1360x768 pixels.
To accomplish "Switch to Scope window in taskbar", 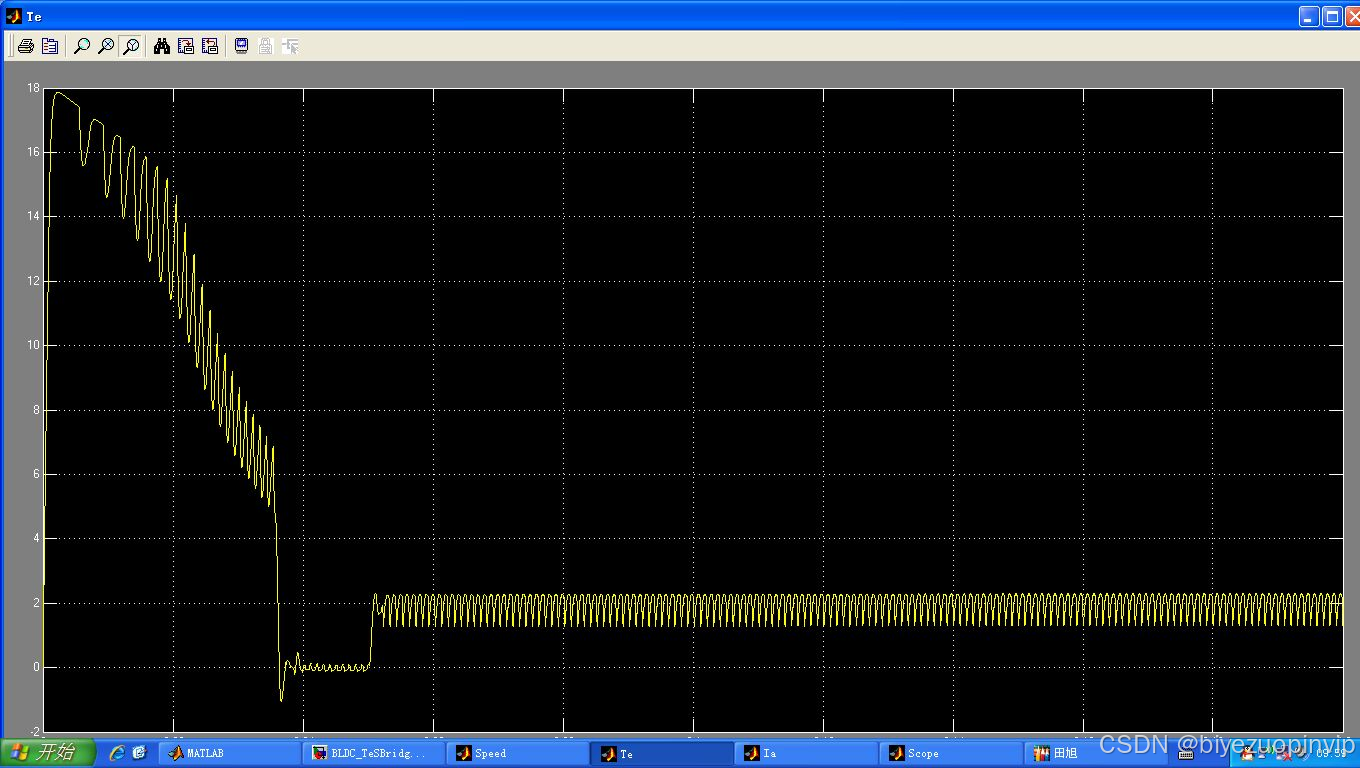I will [x=951, y=753].
